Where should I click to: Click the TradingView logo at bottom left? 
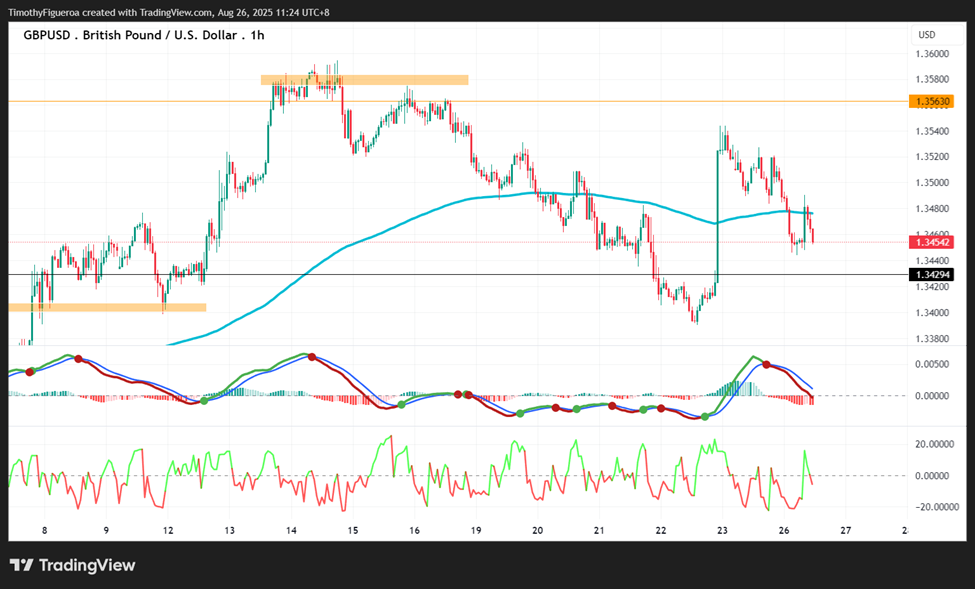(x=72, y=565)
